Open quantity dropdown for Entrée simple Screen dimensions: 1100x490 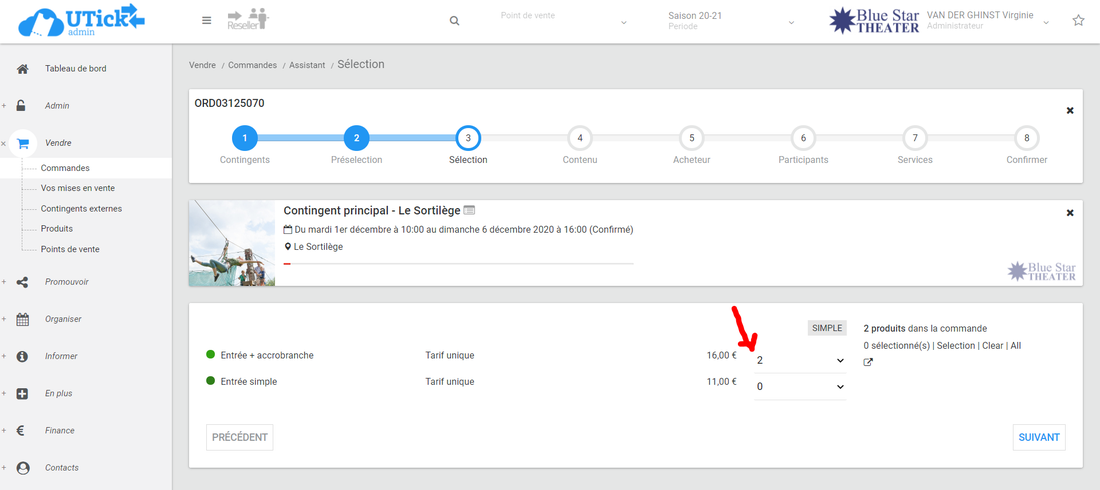pos(800,387)
